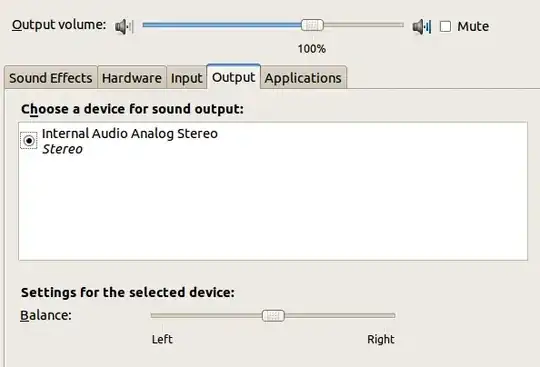Click the unfilled part of the volume track
The height and width of the screenshot is (367, 540).
[x=363, y=25]
